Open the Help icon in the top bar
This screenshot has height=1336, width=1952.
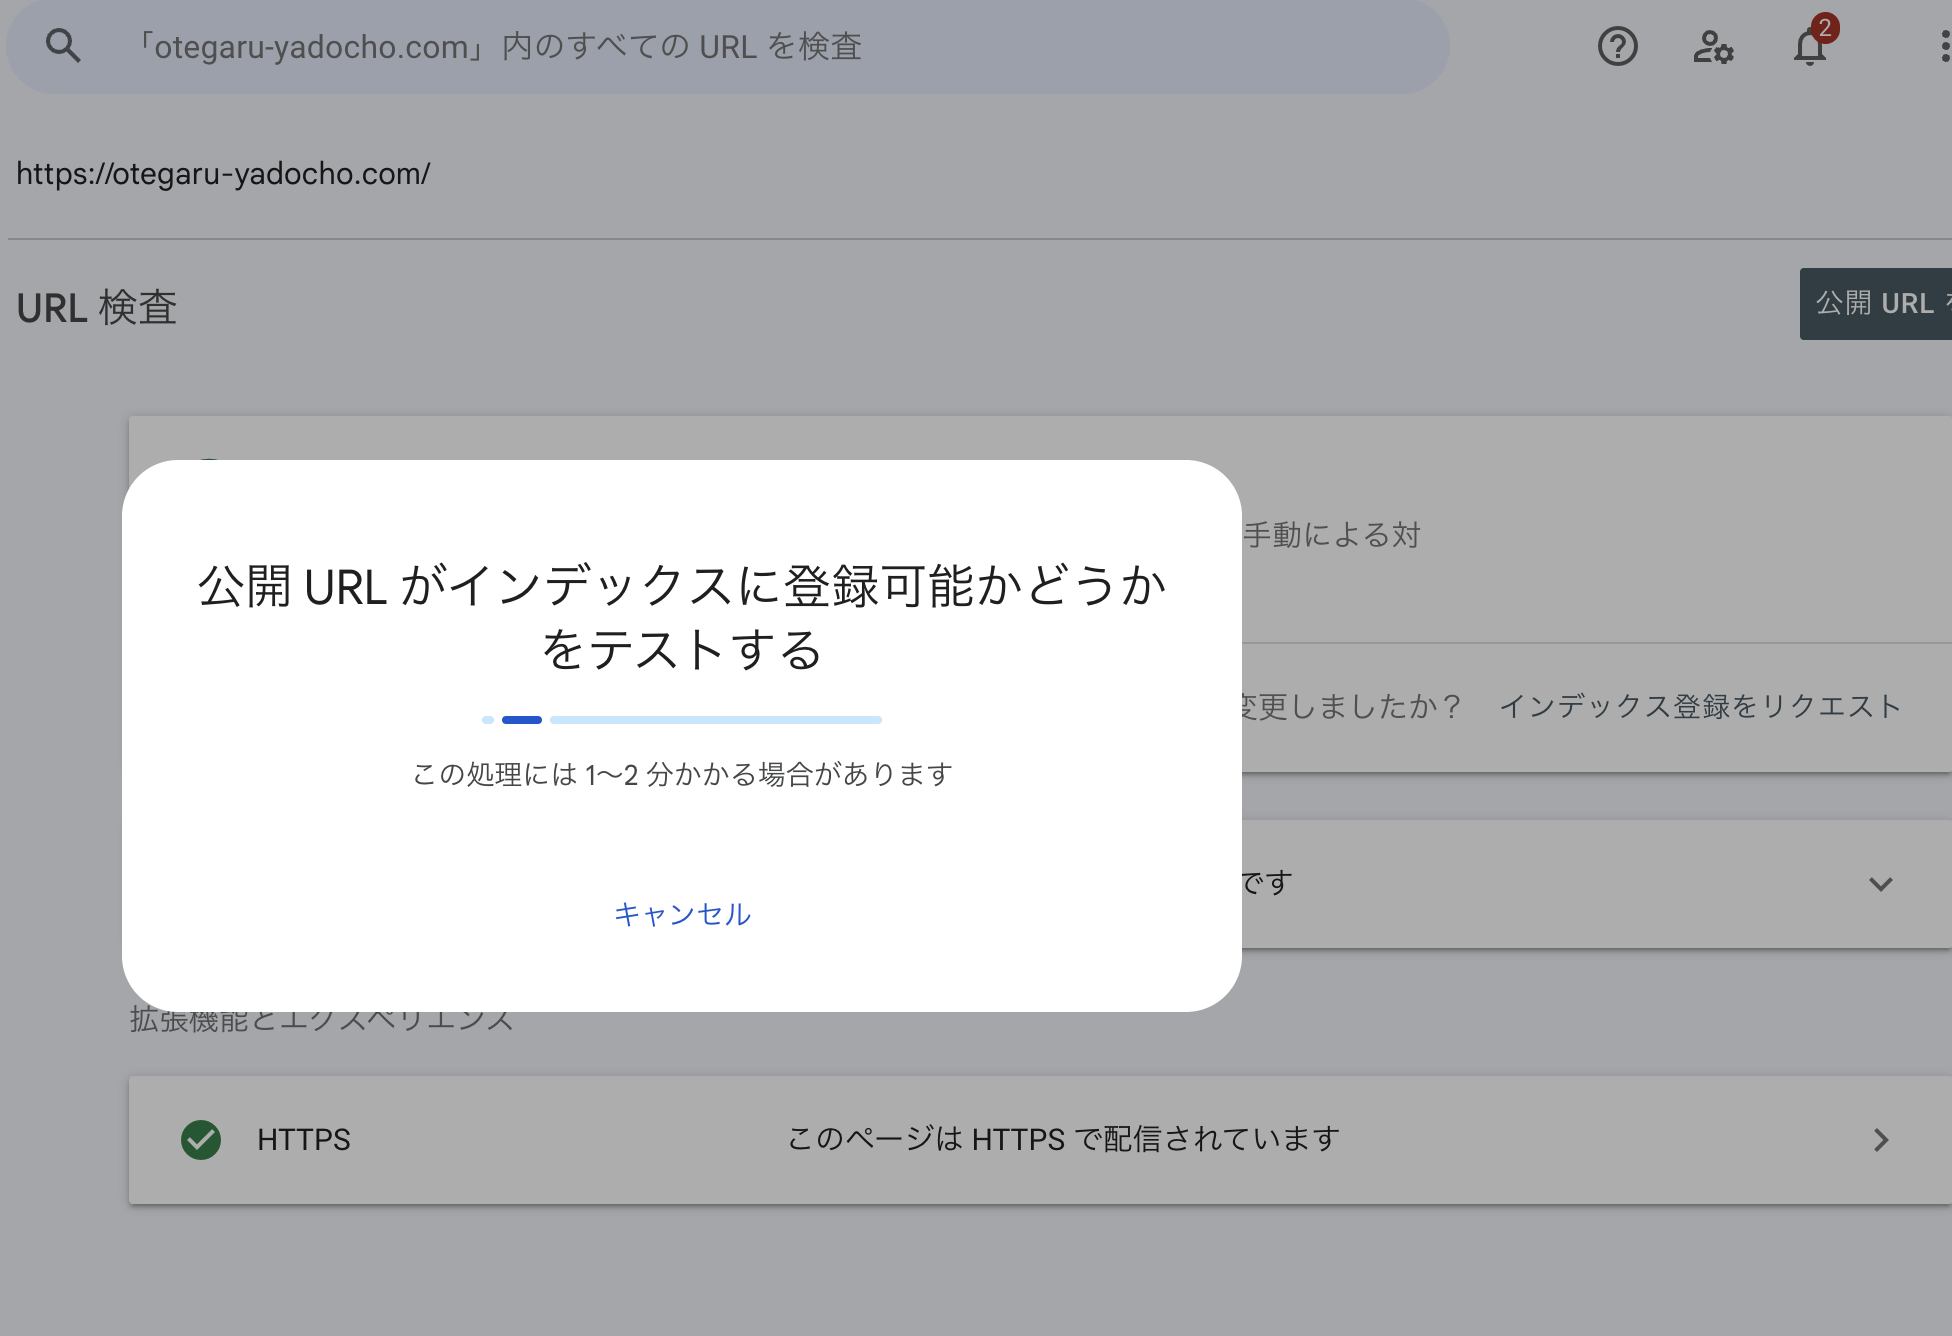pyautogui.click(x=1617, y=47)
